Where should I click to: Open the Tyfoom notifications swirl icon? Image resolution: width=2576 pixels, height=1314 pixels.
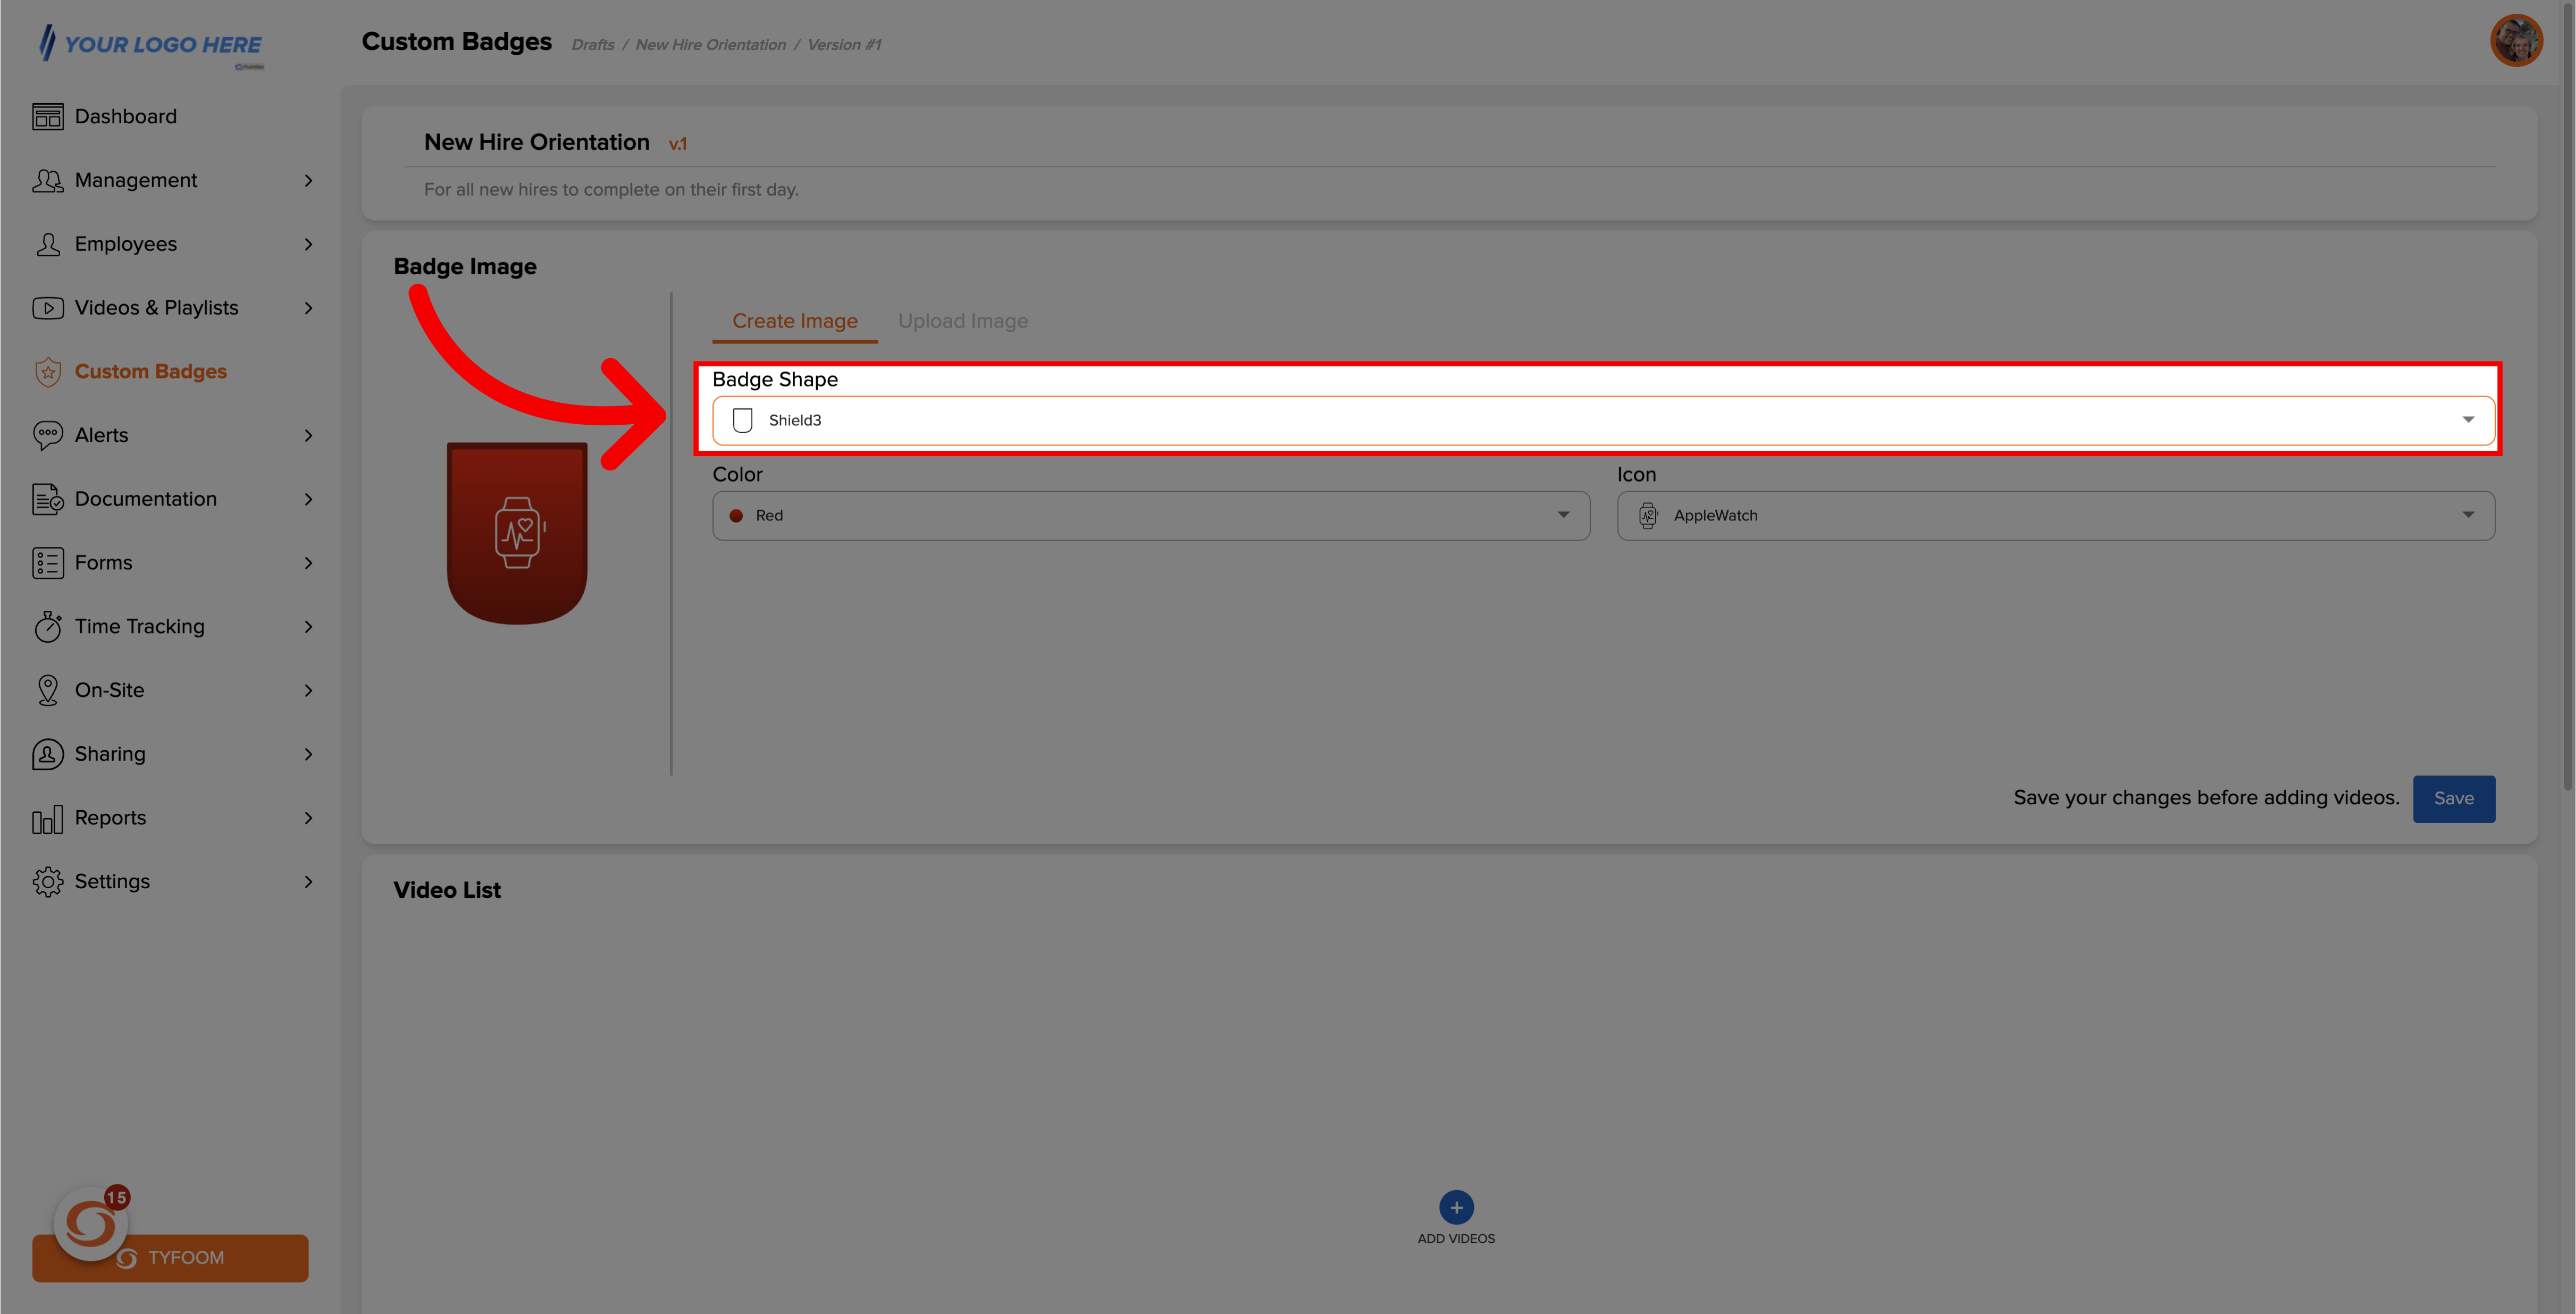pos(91,1223)
